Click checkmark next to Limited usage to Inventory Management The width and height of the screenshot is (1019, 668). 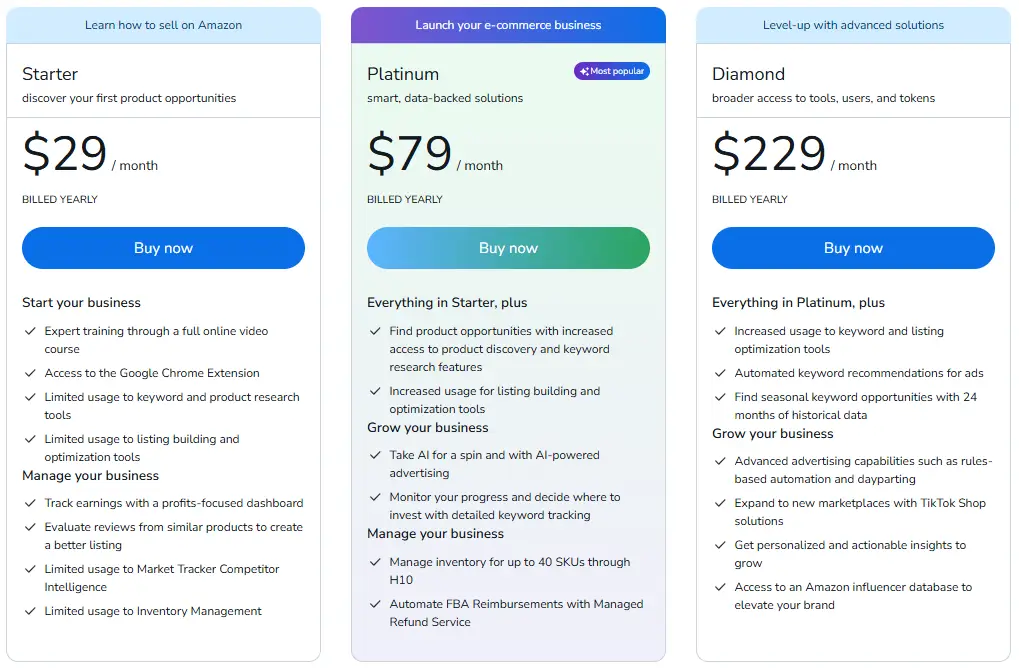tap(30, 611)
